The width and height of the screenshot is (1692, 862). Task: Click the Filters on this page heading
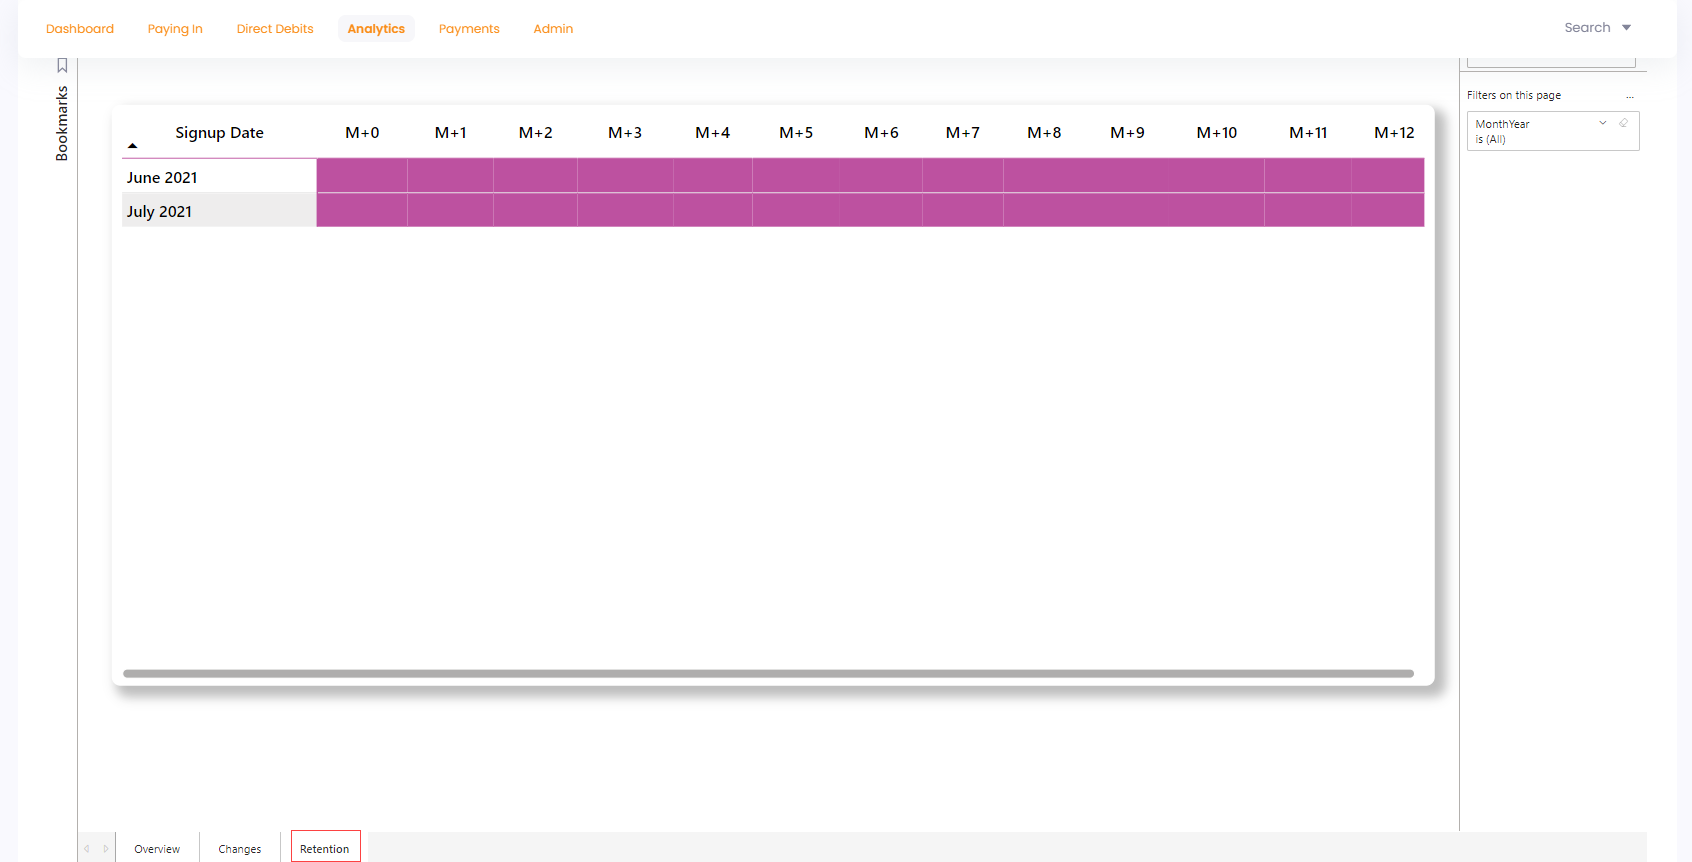(x=1514, y=96)
